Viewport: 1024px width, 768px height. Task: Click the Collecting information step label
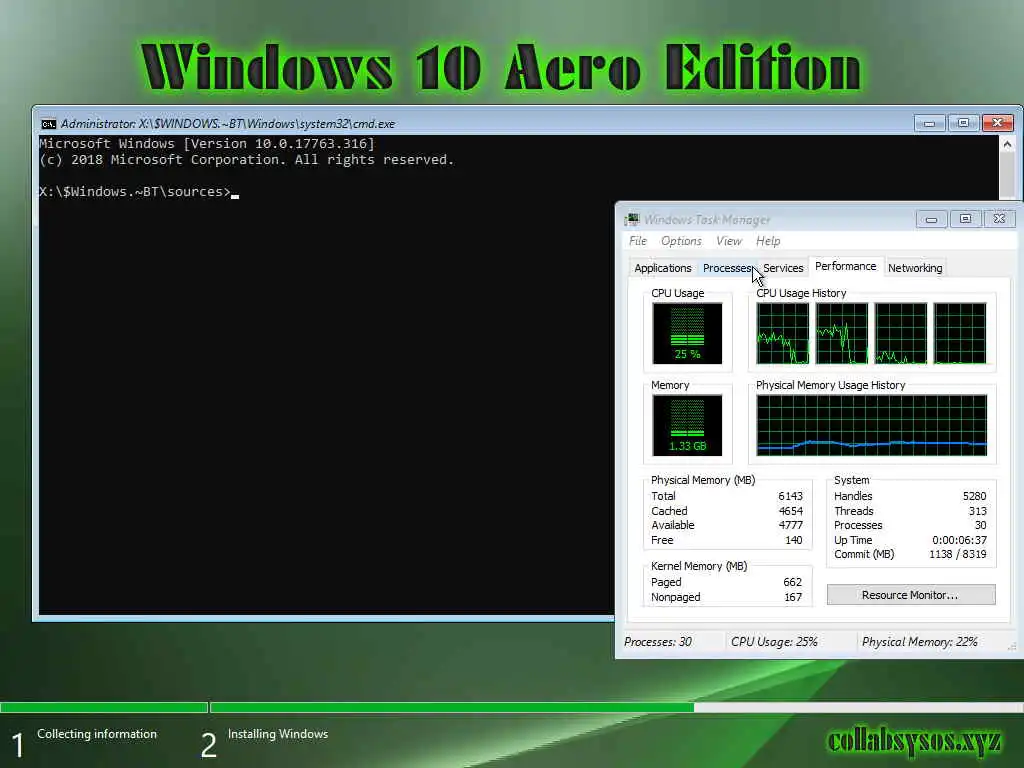tap(97, 734)
